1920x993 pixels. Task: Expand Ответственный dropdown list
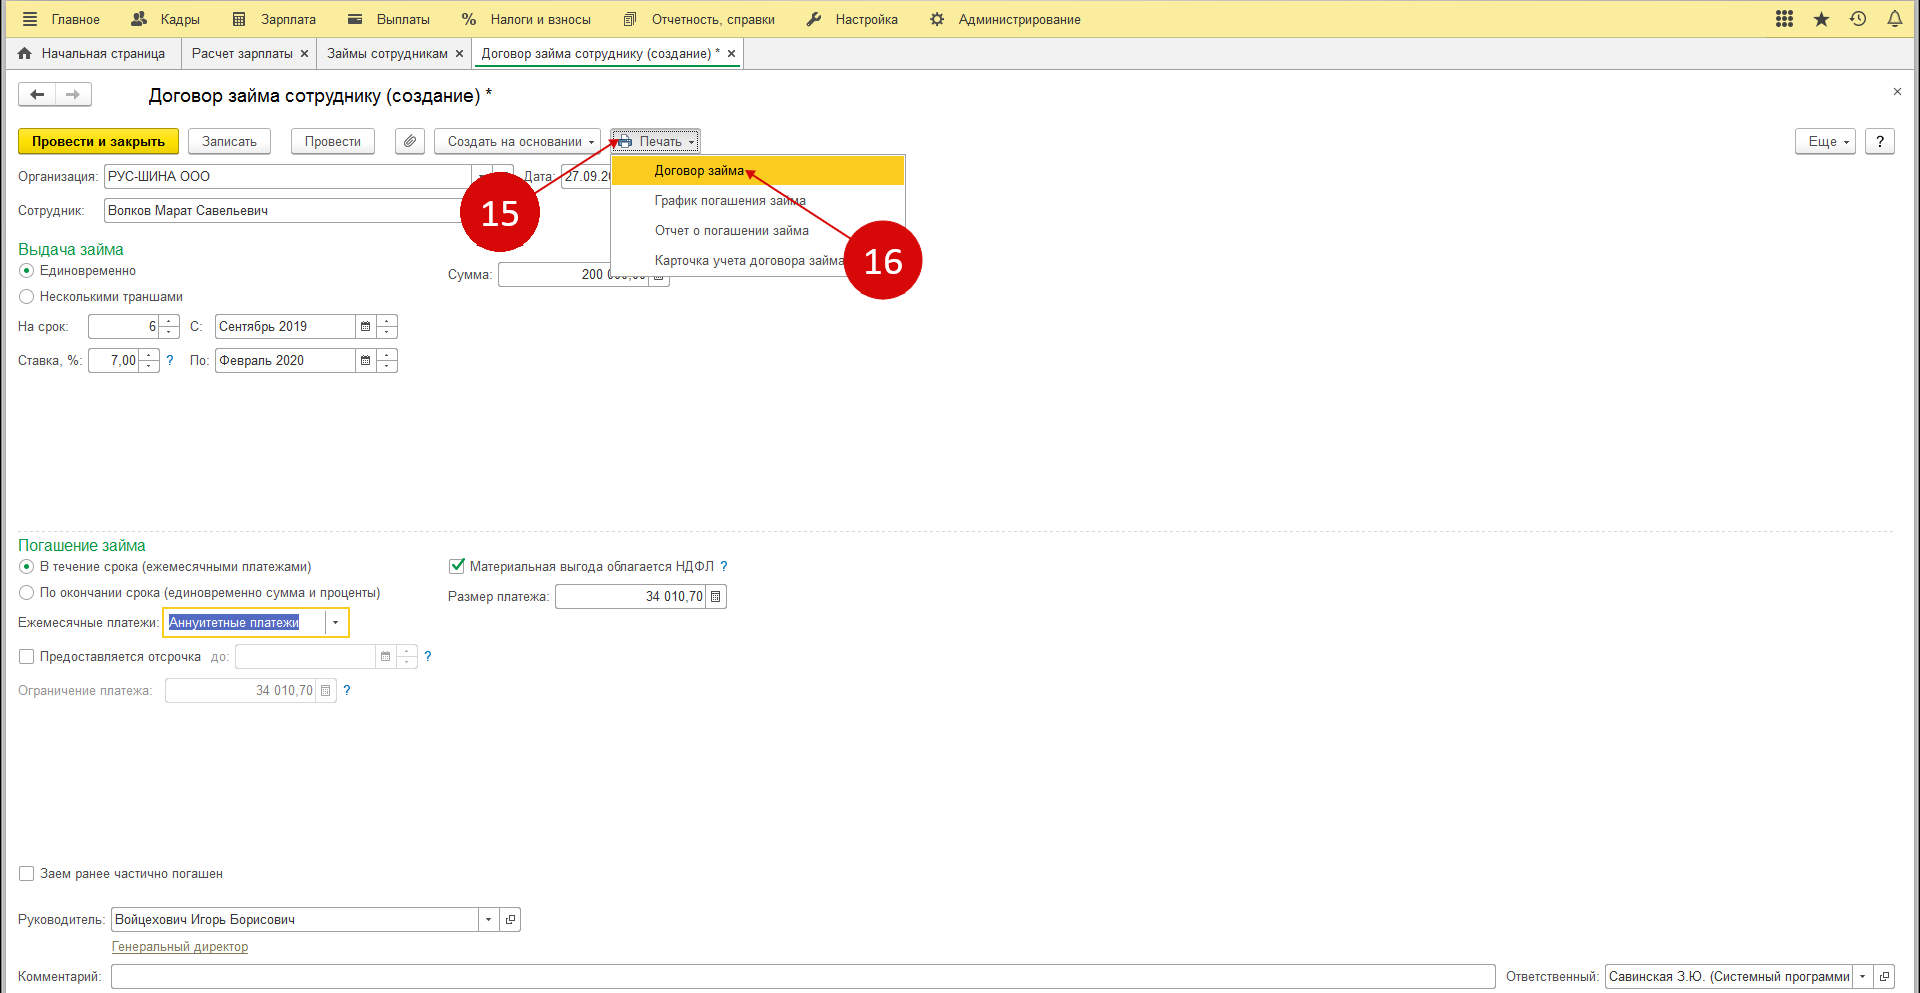coord(1862,976)
